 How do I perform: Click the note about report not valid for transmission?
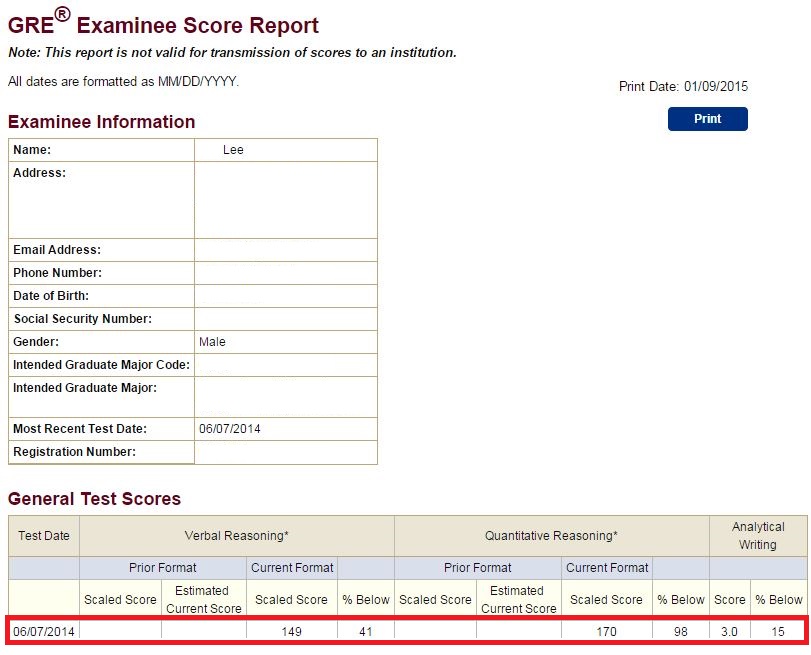click(232, 53)
